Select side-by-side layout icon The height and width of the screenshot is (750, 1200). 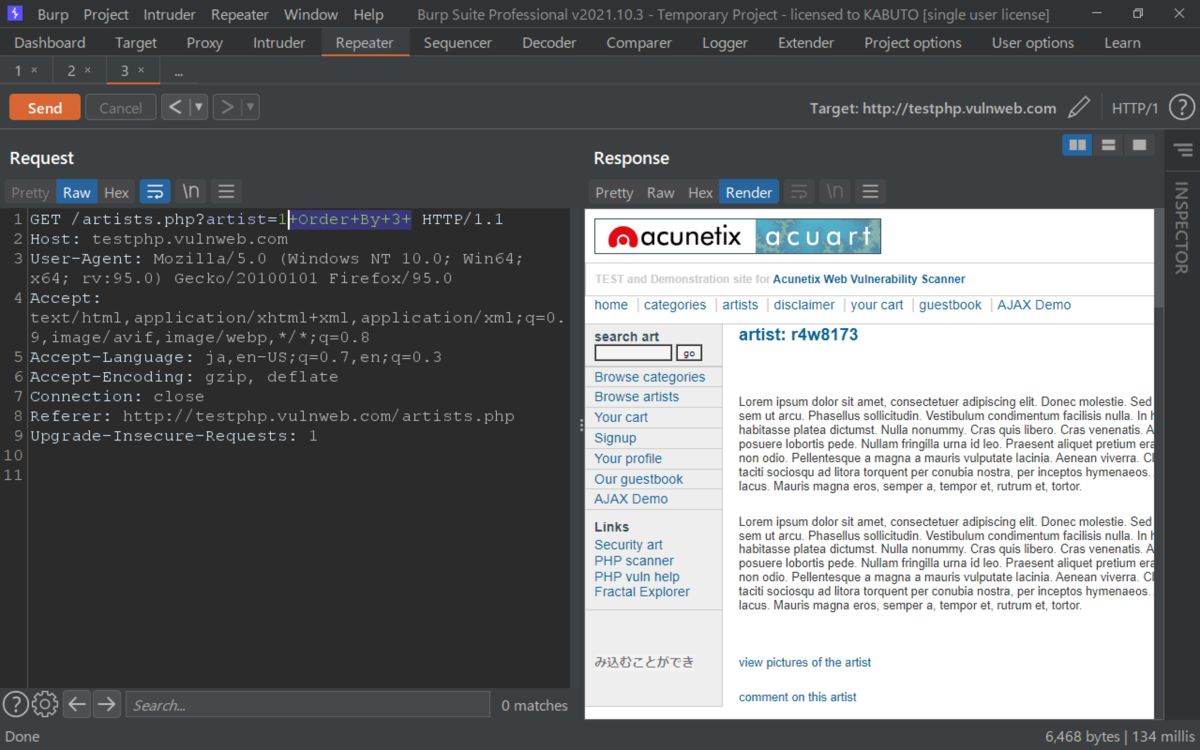(1077, 145)
